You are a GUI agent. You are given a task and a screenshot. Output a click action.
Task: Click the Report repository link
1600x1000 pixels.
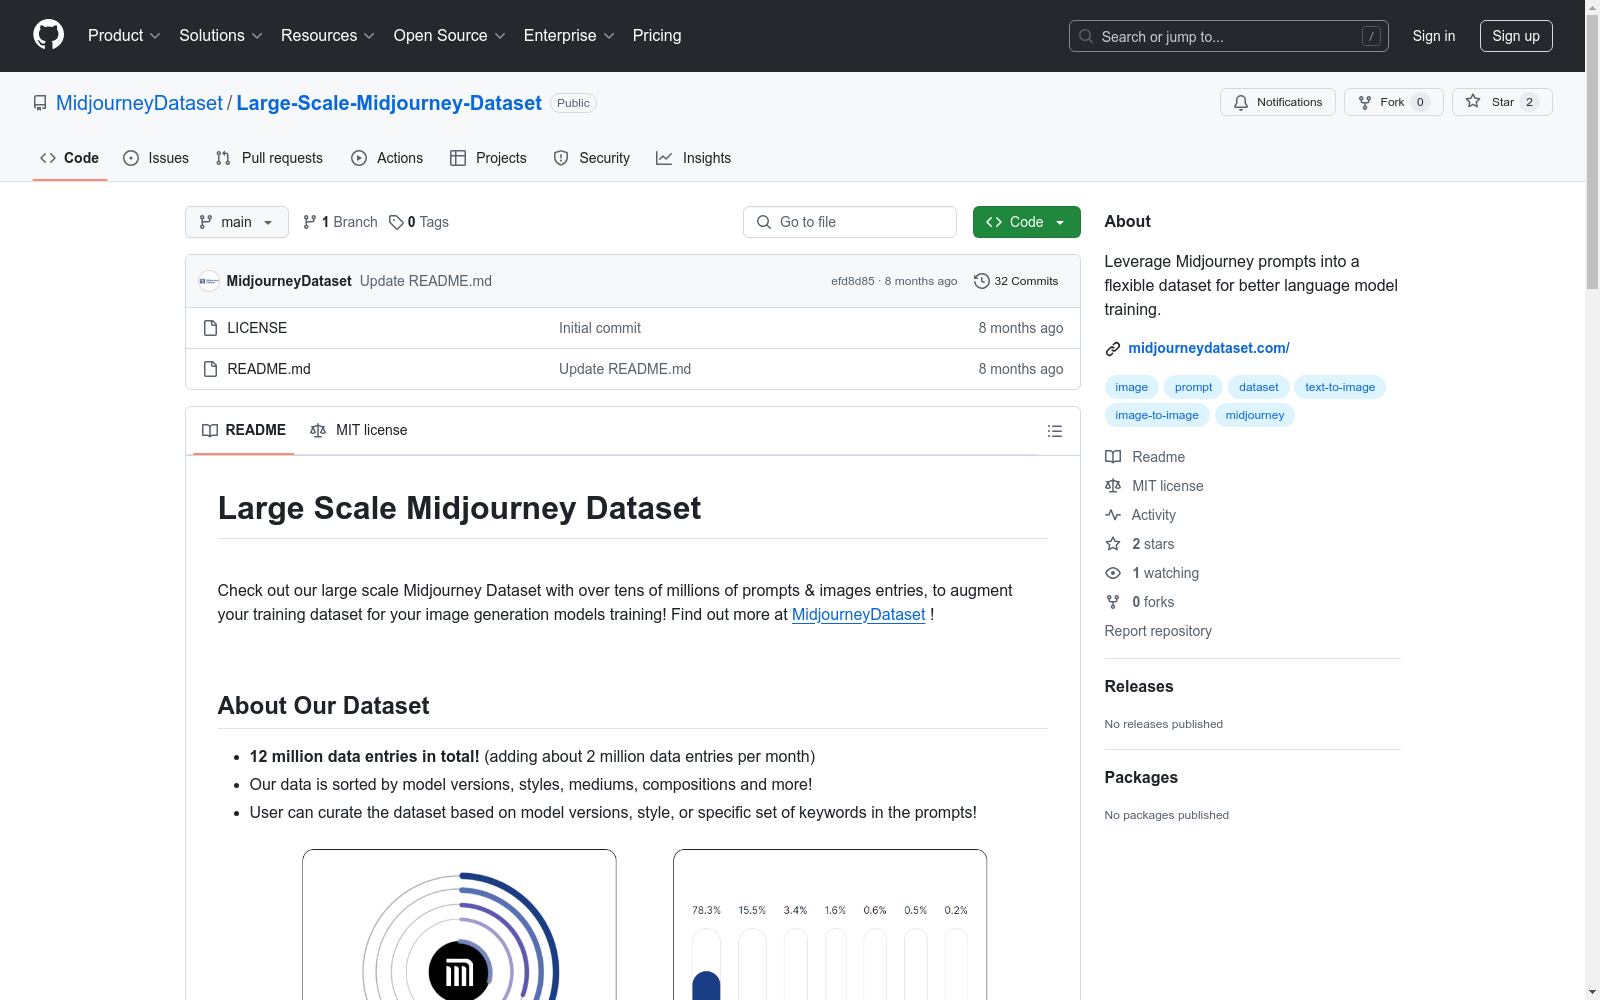pyautogui.click(x=1158, y=631)
